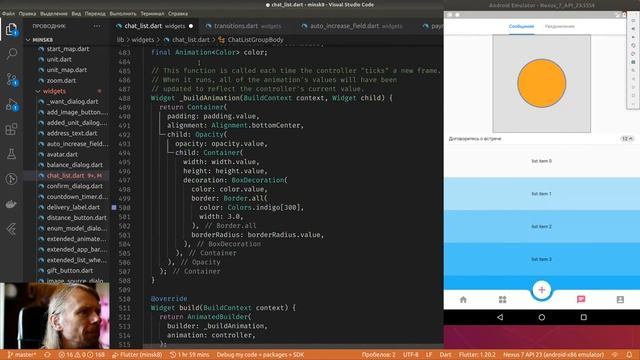Open the LF end-of-line selector
Image resolution: width=640 pixels, height=360 pixels.
(429, 355)
